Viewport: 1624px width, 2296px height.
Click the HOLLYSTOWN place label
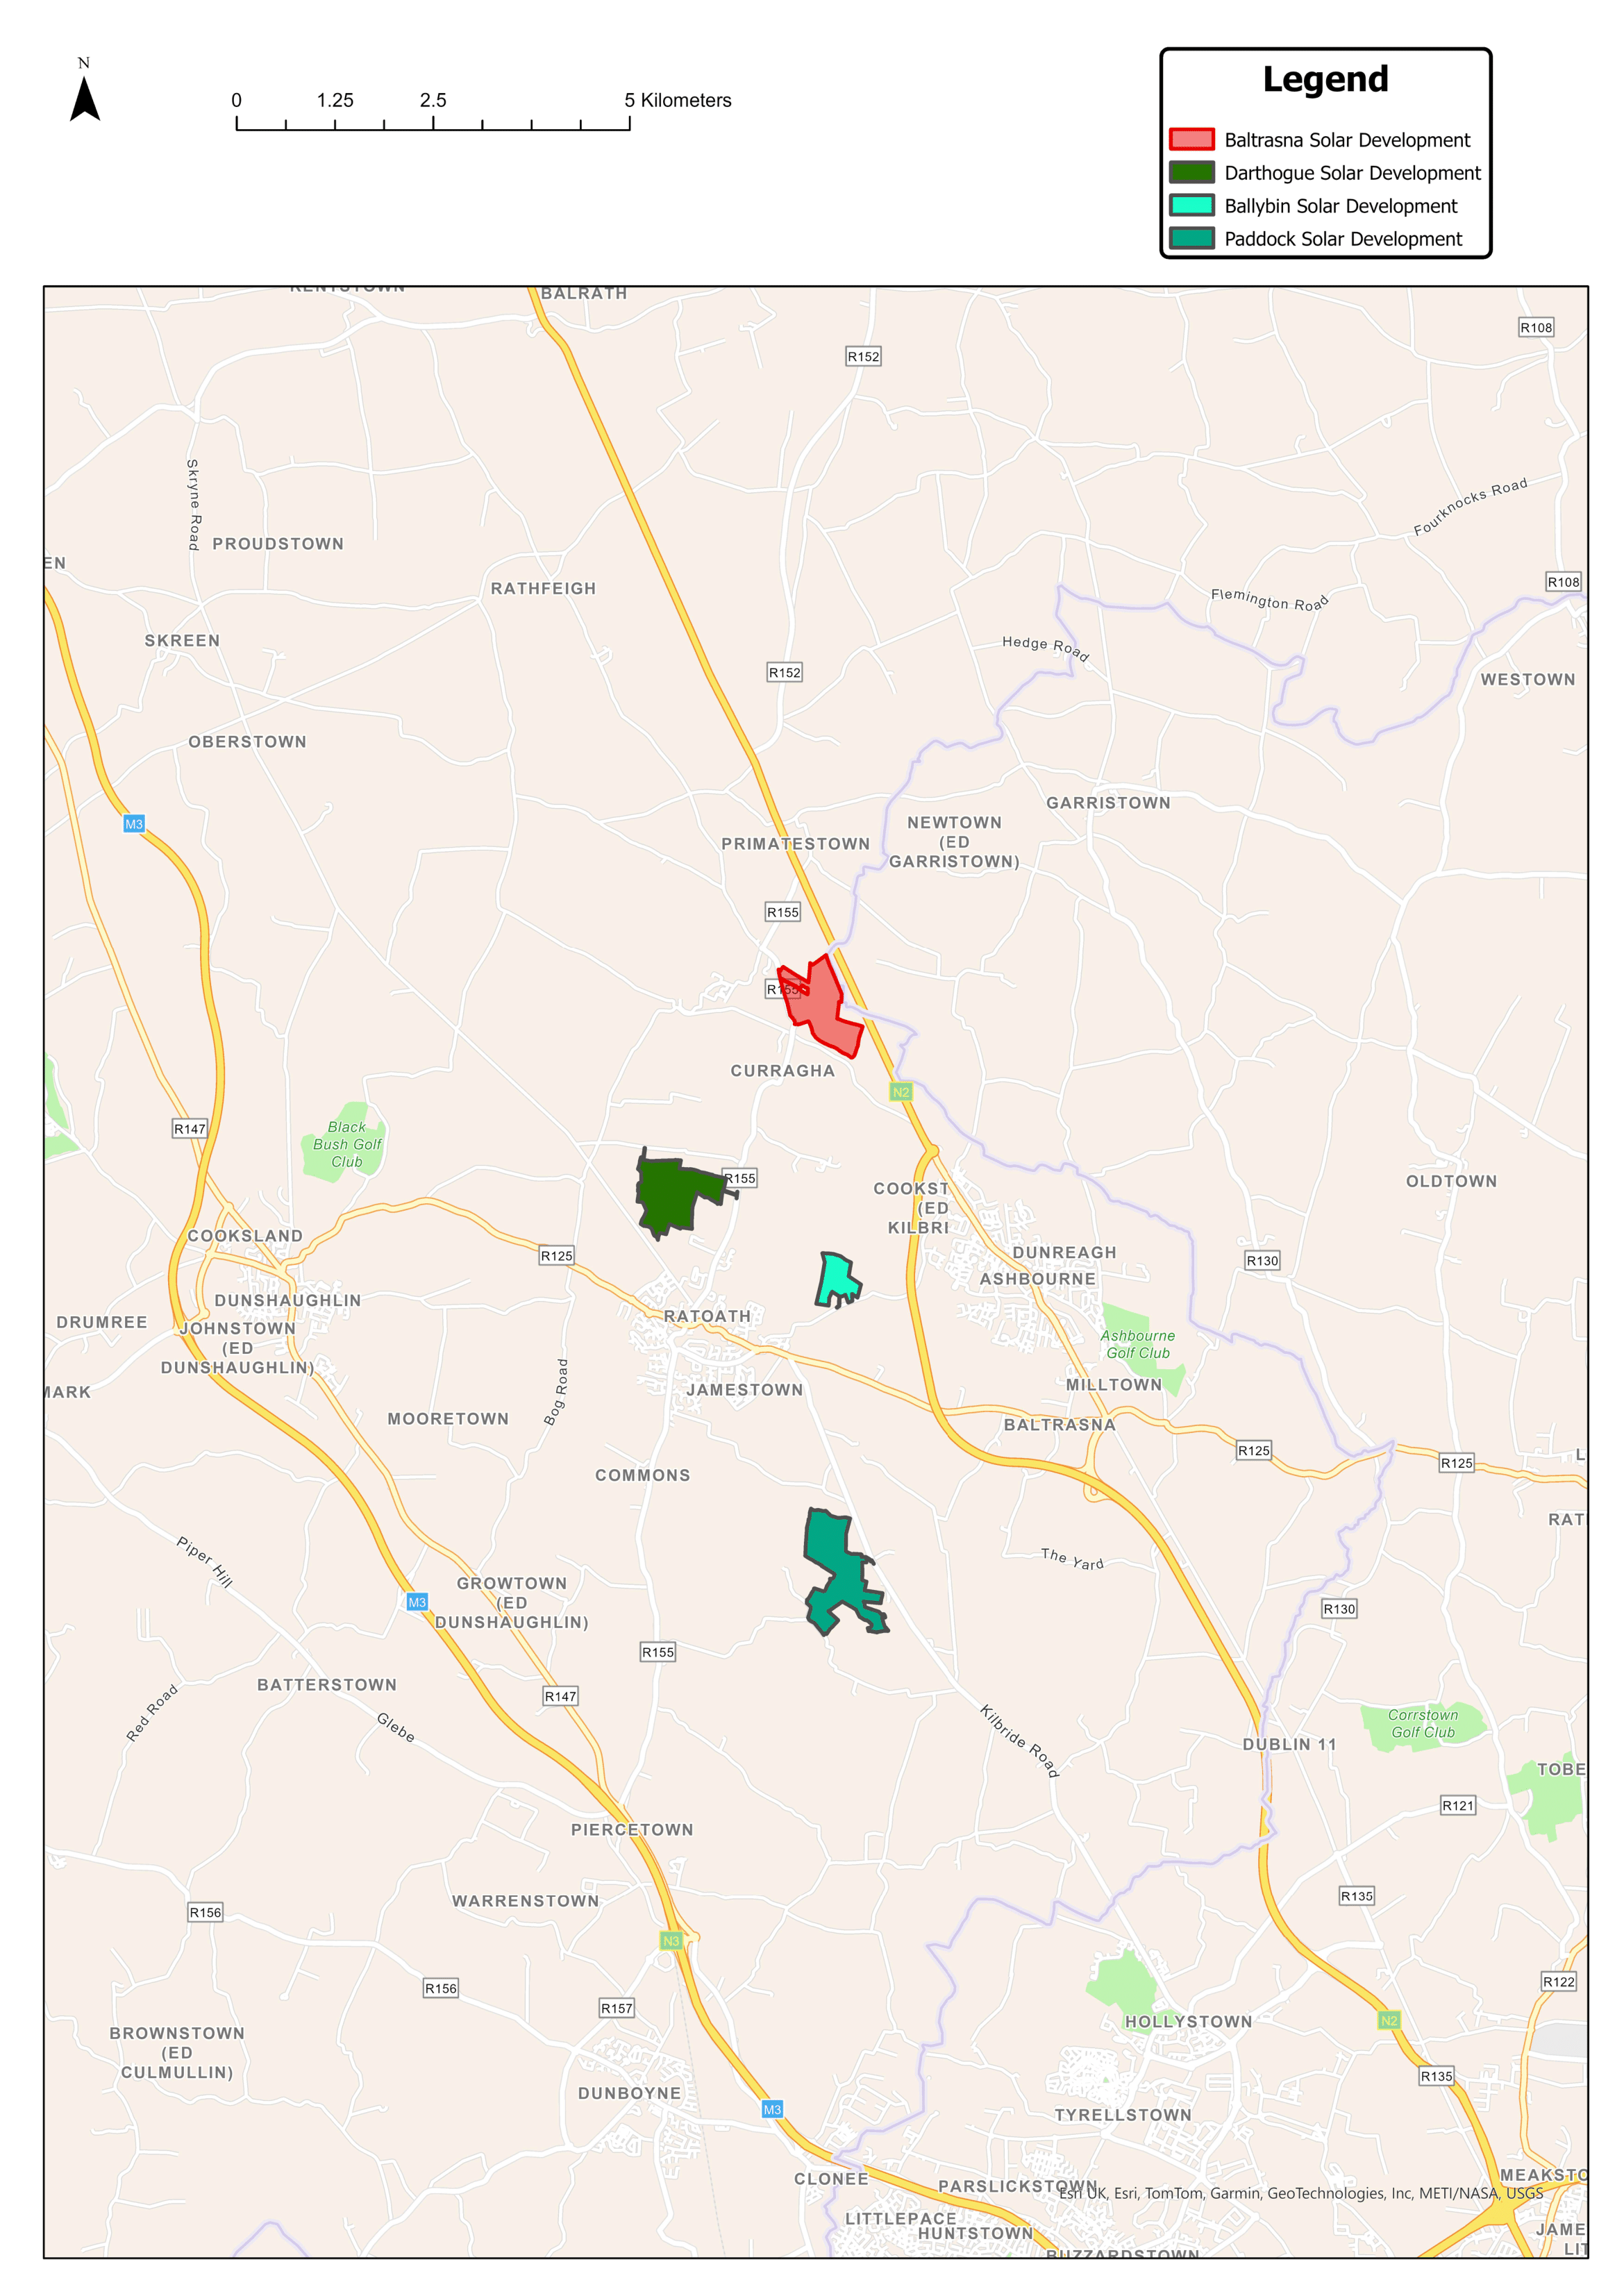tap(1188, 2022)
